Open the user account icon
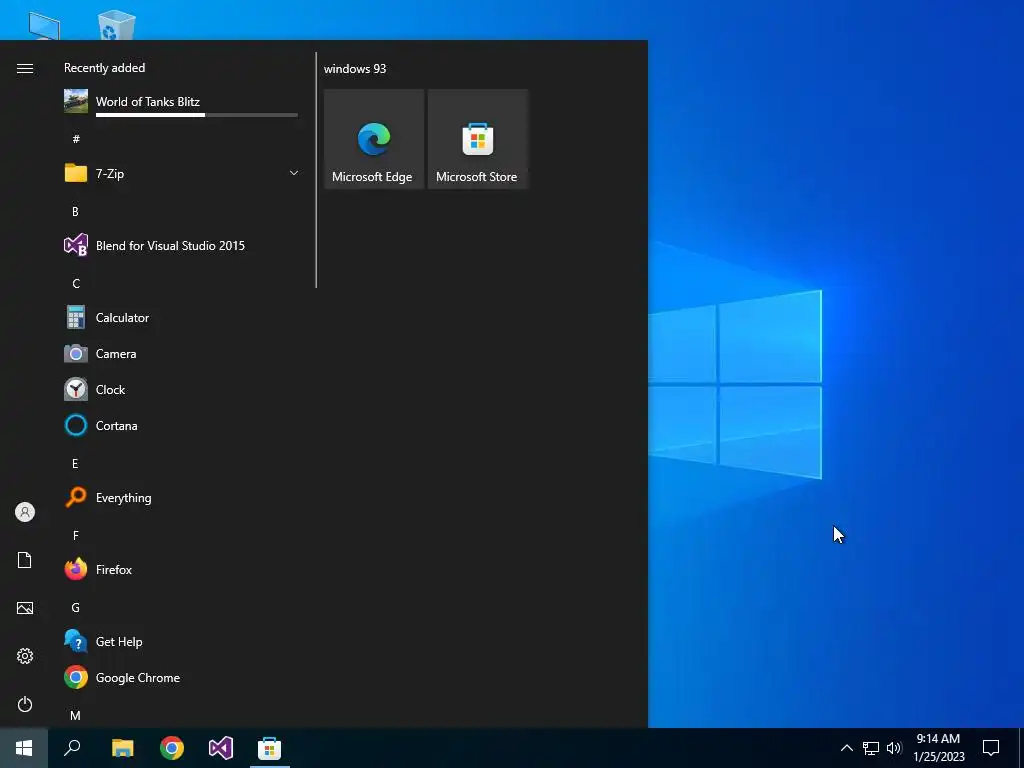 pyautogui.click(x=25, y=512)
